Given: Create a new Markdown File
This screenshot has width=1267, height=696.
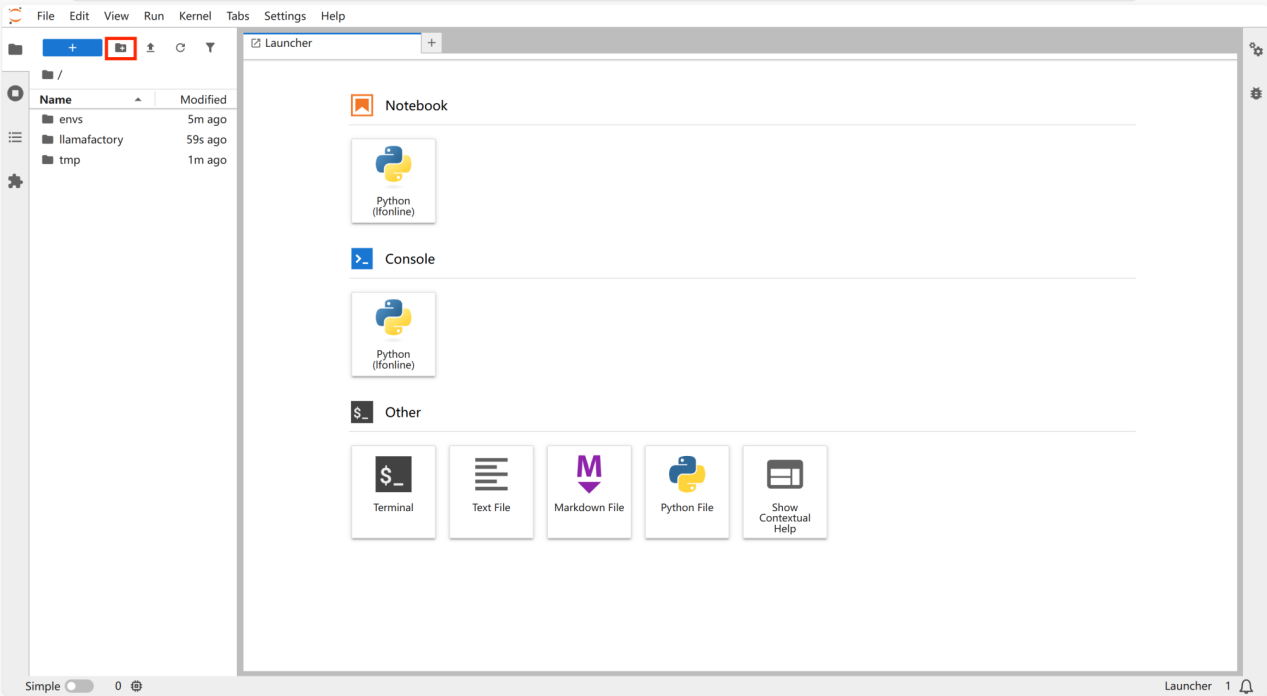Looking at the screenshot, I should 589,491.
